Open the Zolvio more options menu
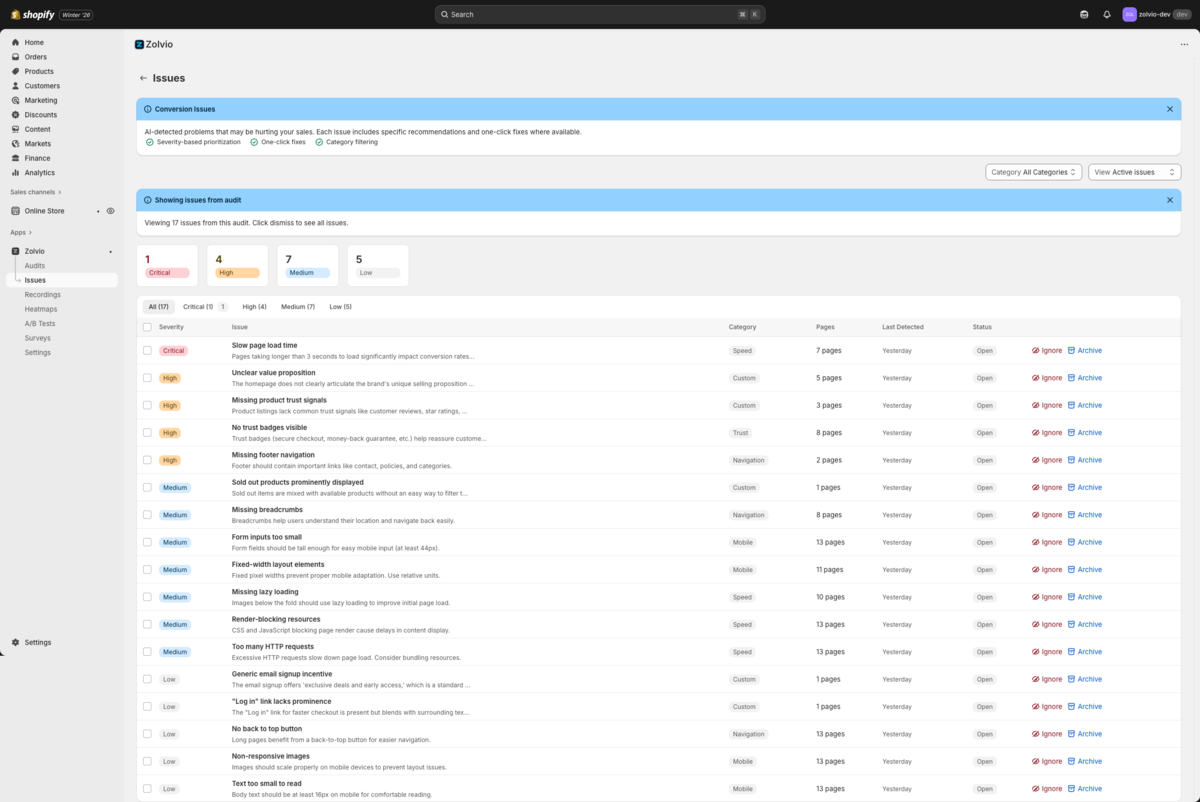This screenshot has width=1200, height=802. [x=1184, y=44]
